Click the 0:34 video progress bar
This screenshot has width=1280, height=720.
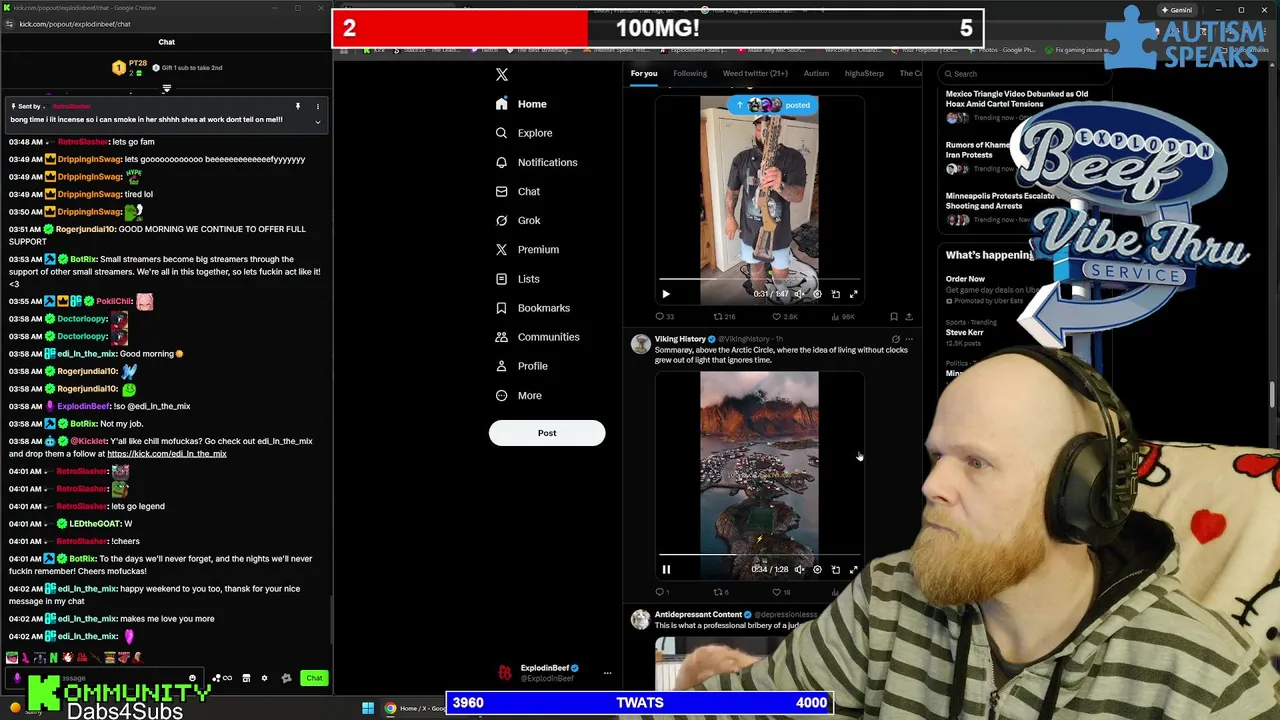coord(759,555)
